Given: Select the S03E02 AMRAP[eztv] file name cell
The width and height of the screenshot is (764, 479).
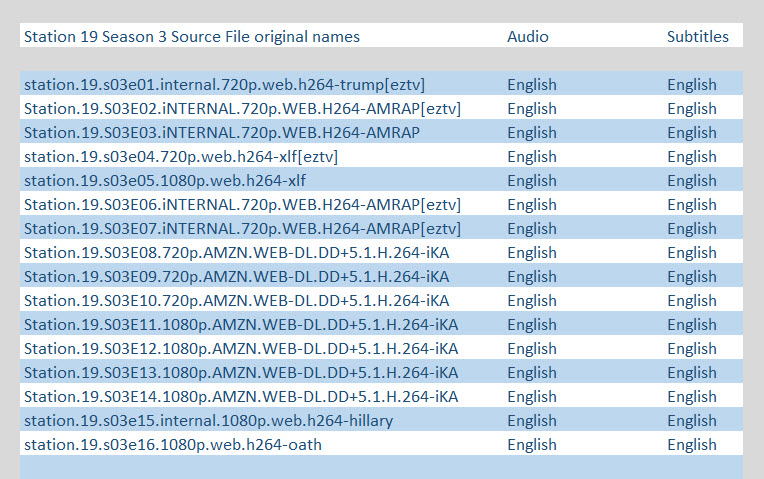Looking at the screenshot, I should pyautogui.click(x=243, y=109).
